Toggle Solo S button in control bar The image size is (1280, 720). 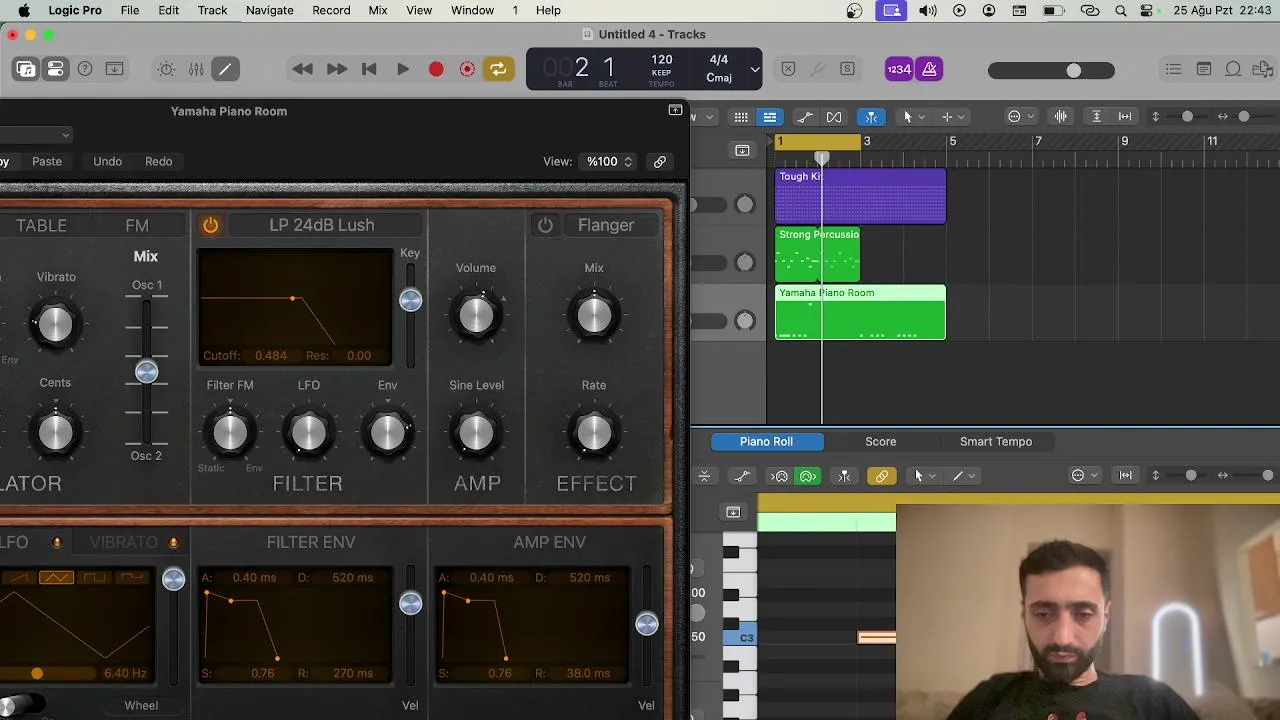[848, 69]
